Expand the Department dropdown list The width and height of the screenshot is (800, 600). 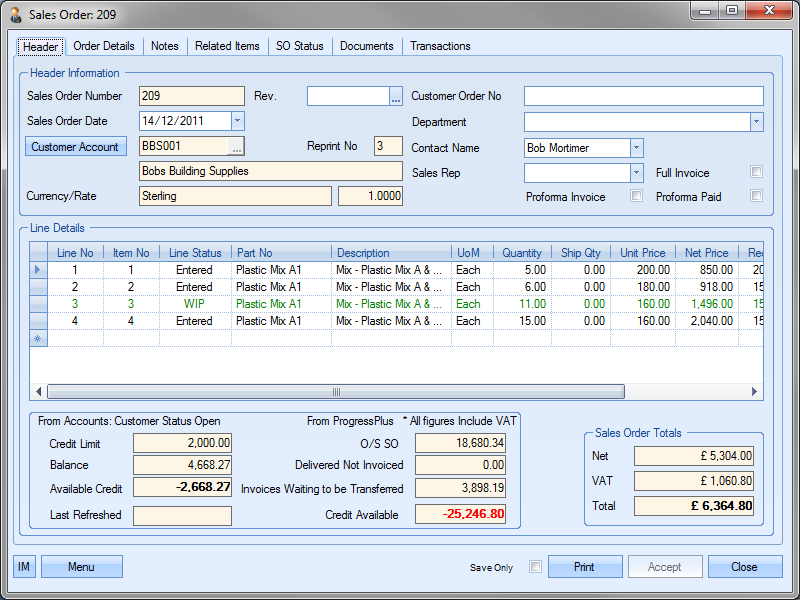[756, 122]
